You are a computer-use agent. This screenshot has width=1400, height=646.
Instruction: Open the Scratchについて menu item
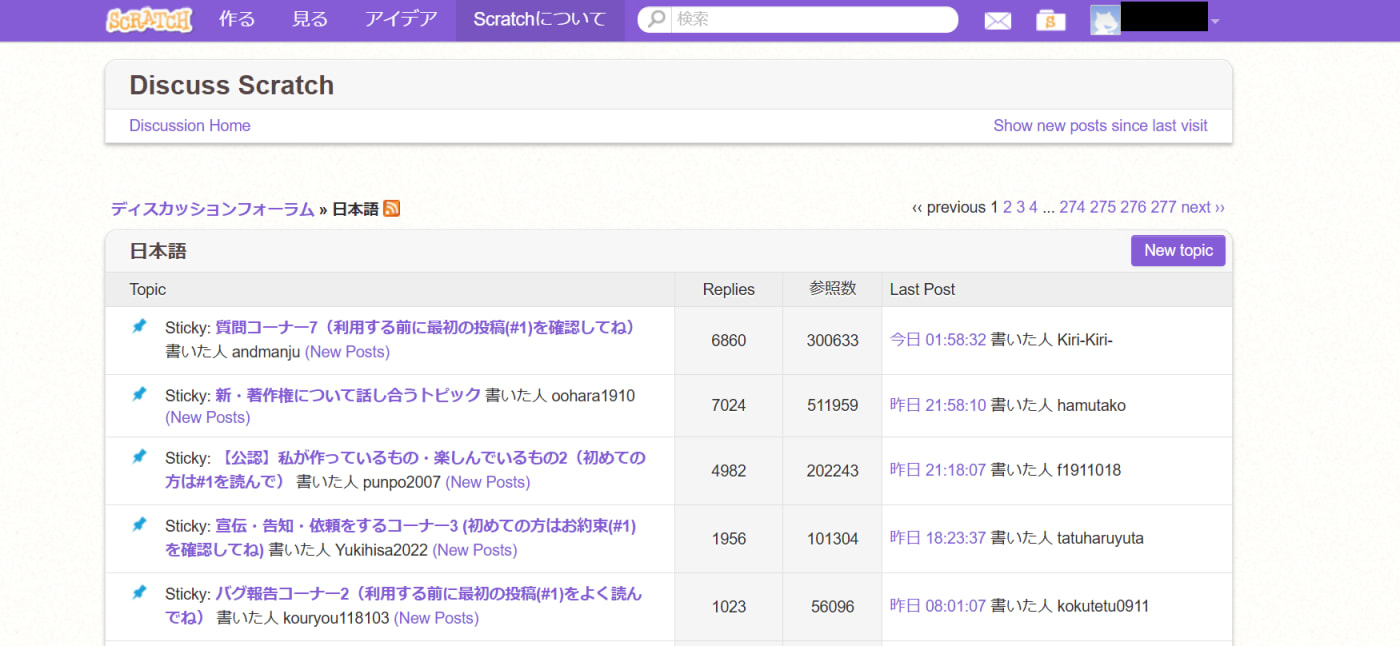point(540,20)
